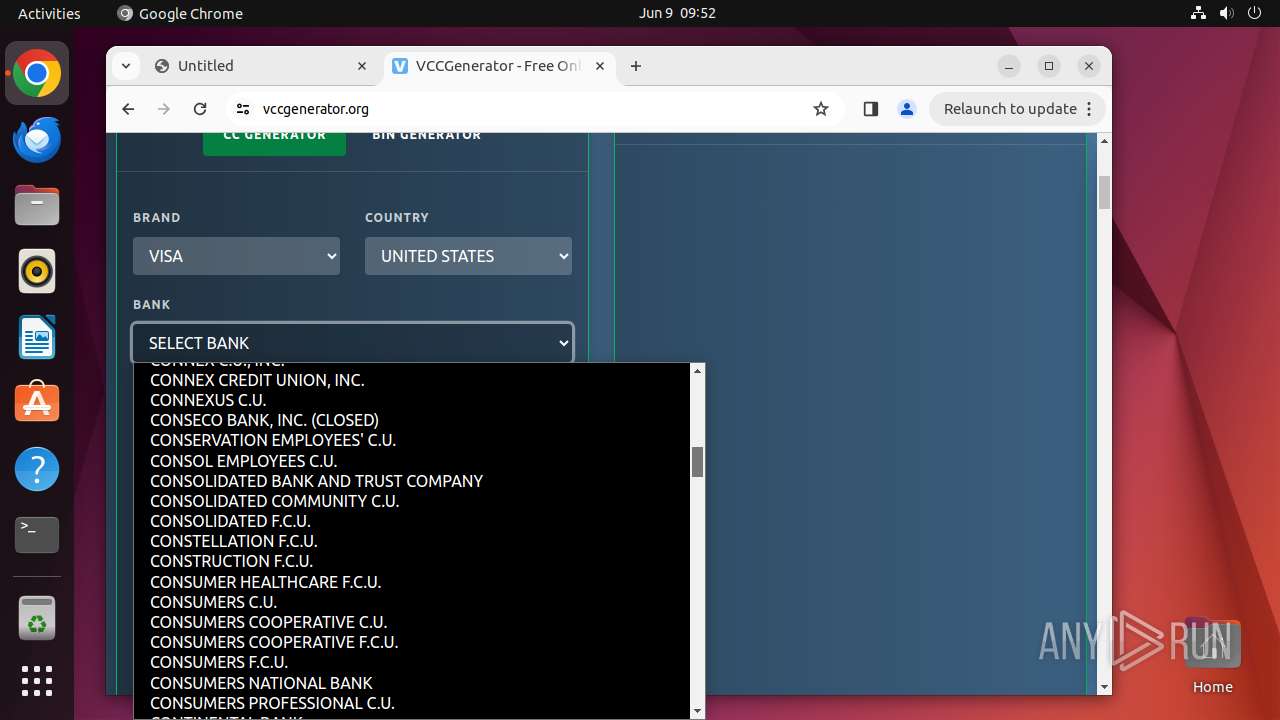Go back in Chrome browser

coord(128,109)
